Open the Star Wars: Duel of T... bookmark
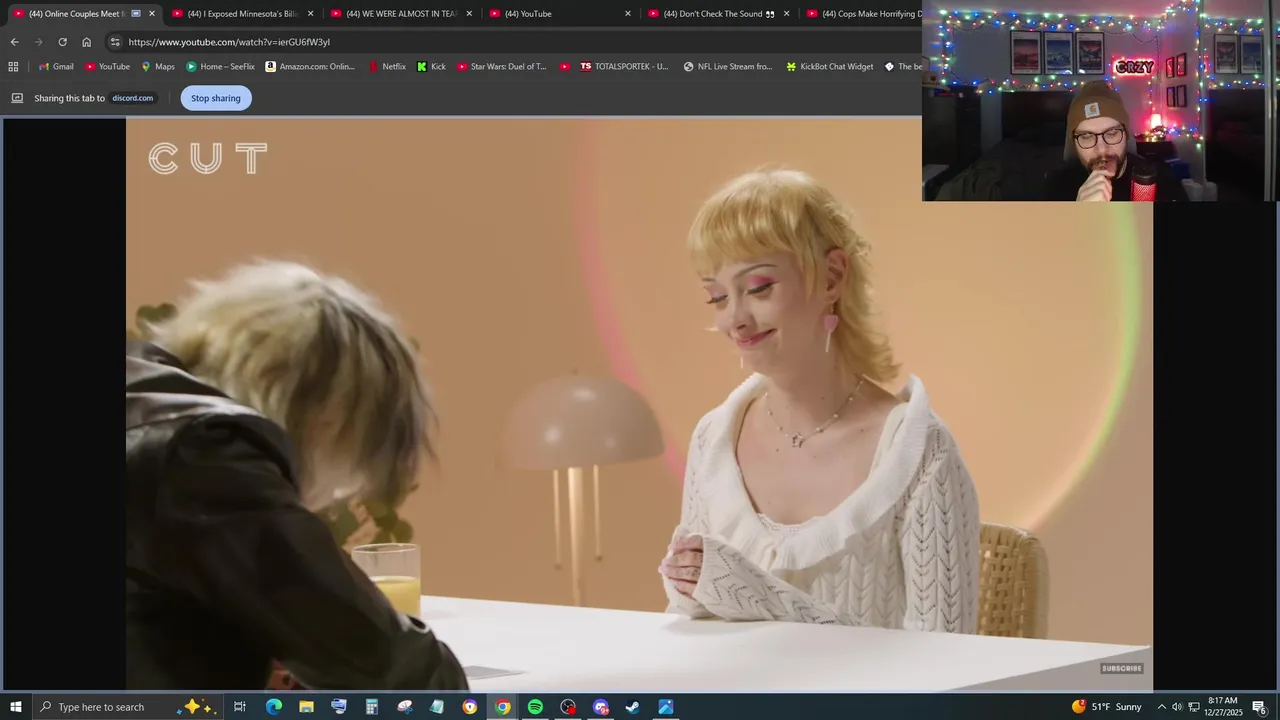This screenshot has width=1280, height=720. 502,67
